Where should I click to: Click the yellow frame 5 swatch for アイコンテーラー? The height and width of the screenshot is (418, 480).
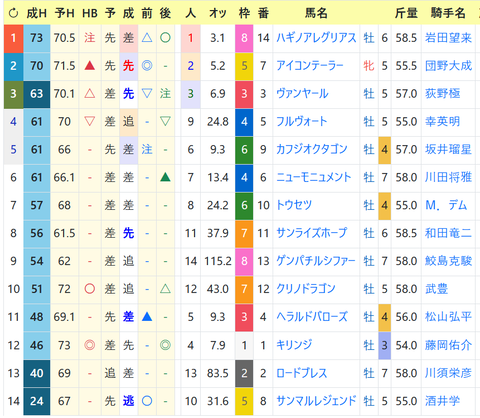coord(244,66)
